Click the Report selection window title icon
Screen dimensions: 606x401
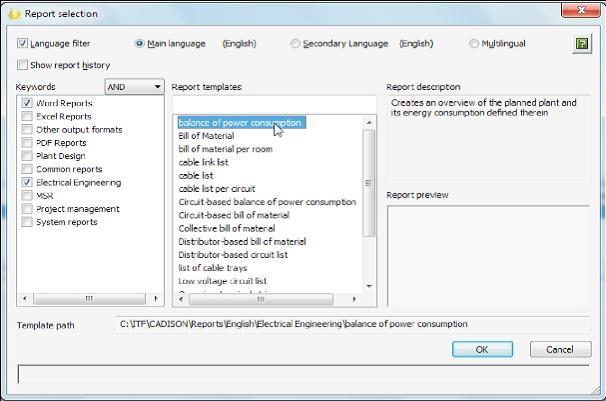(14, 14)
